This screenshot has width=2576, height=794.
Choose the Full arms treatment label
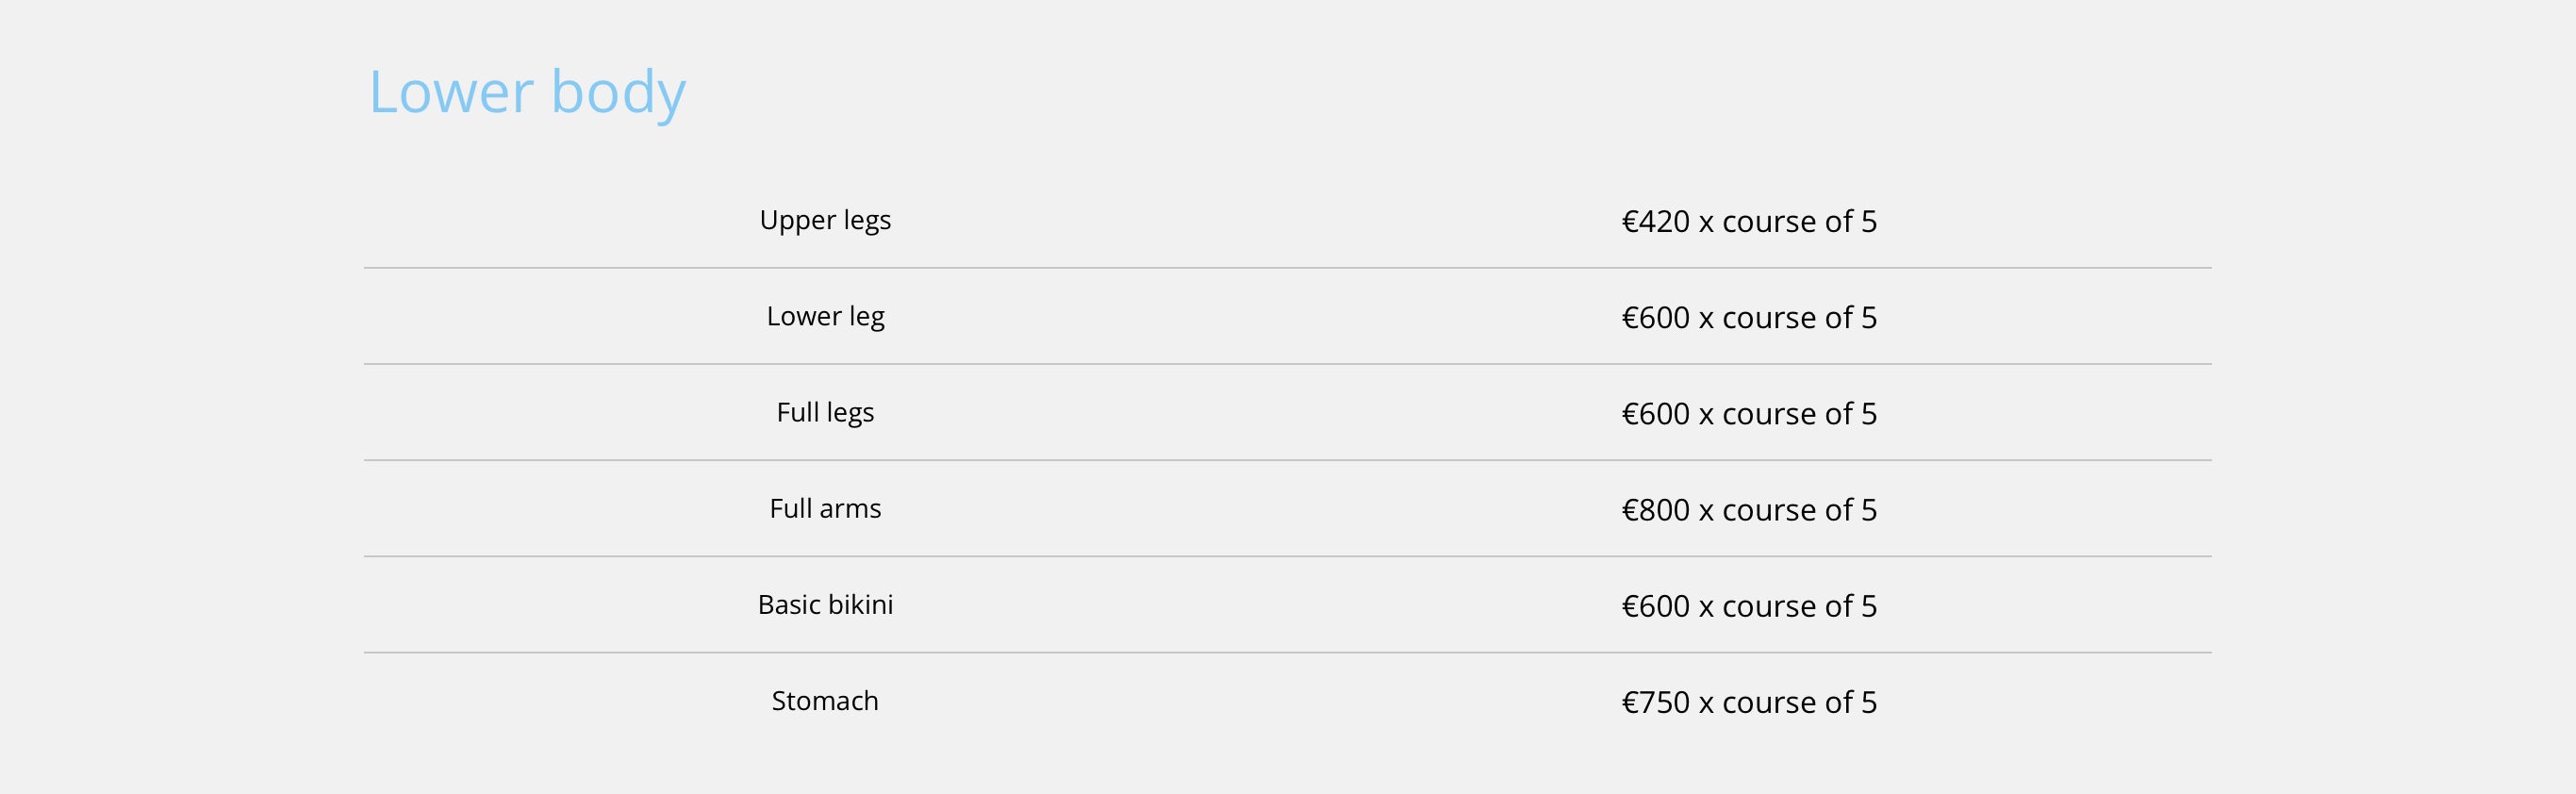[x=825, y=508]
